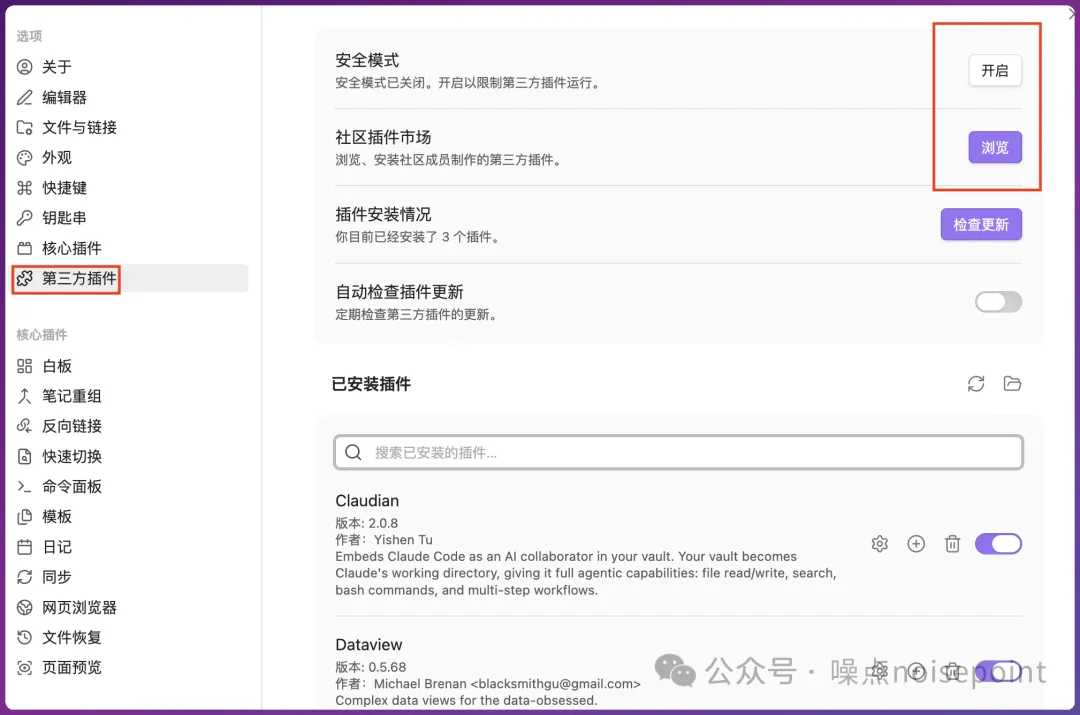
Task: Click the 安全模式 setting title
Action: coord(367,61)
